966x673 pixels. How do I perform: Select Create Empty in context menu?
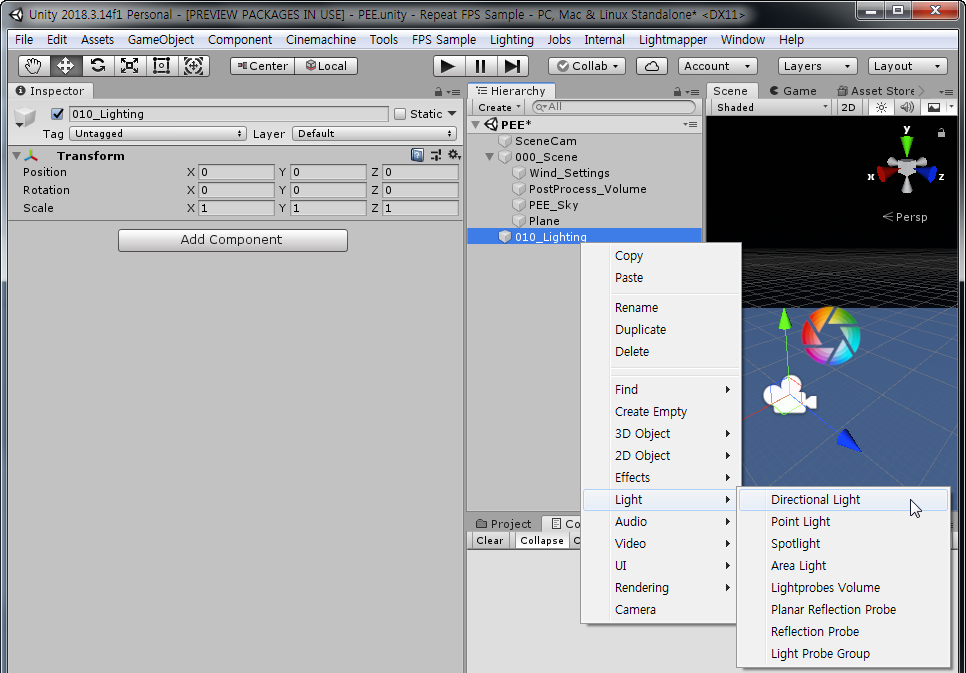[x=660, y=412]
